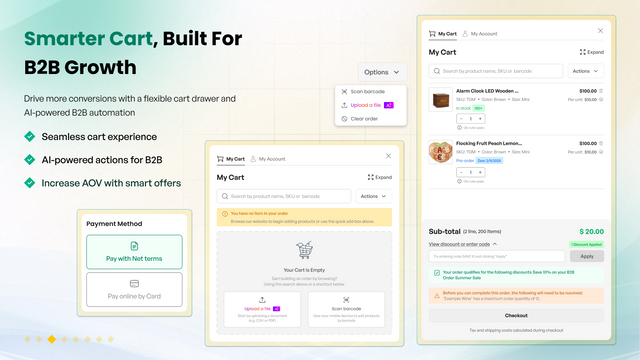
Task: Click the discount code input field
Action: click(497, 256)
